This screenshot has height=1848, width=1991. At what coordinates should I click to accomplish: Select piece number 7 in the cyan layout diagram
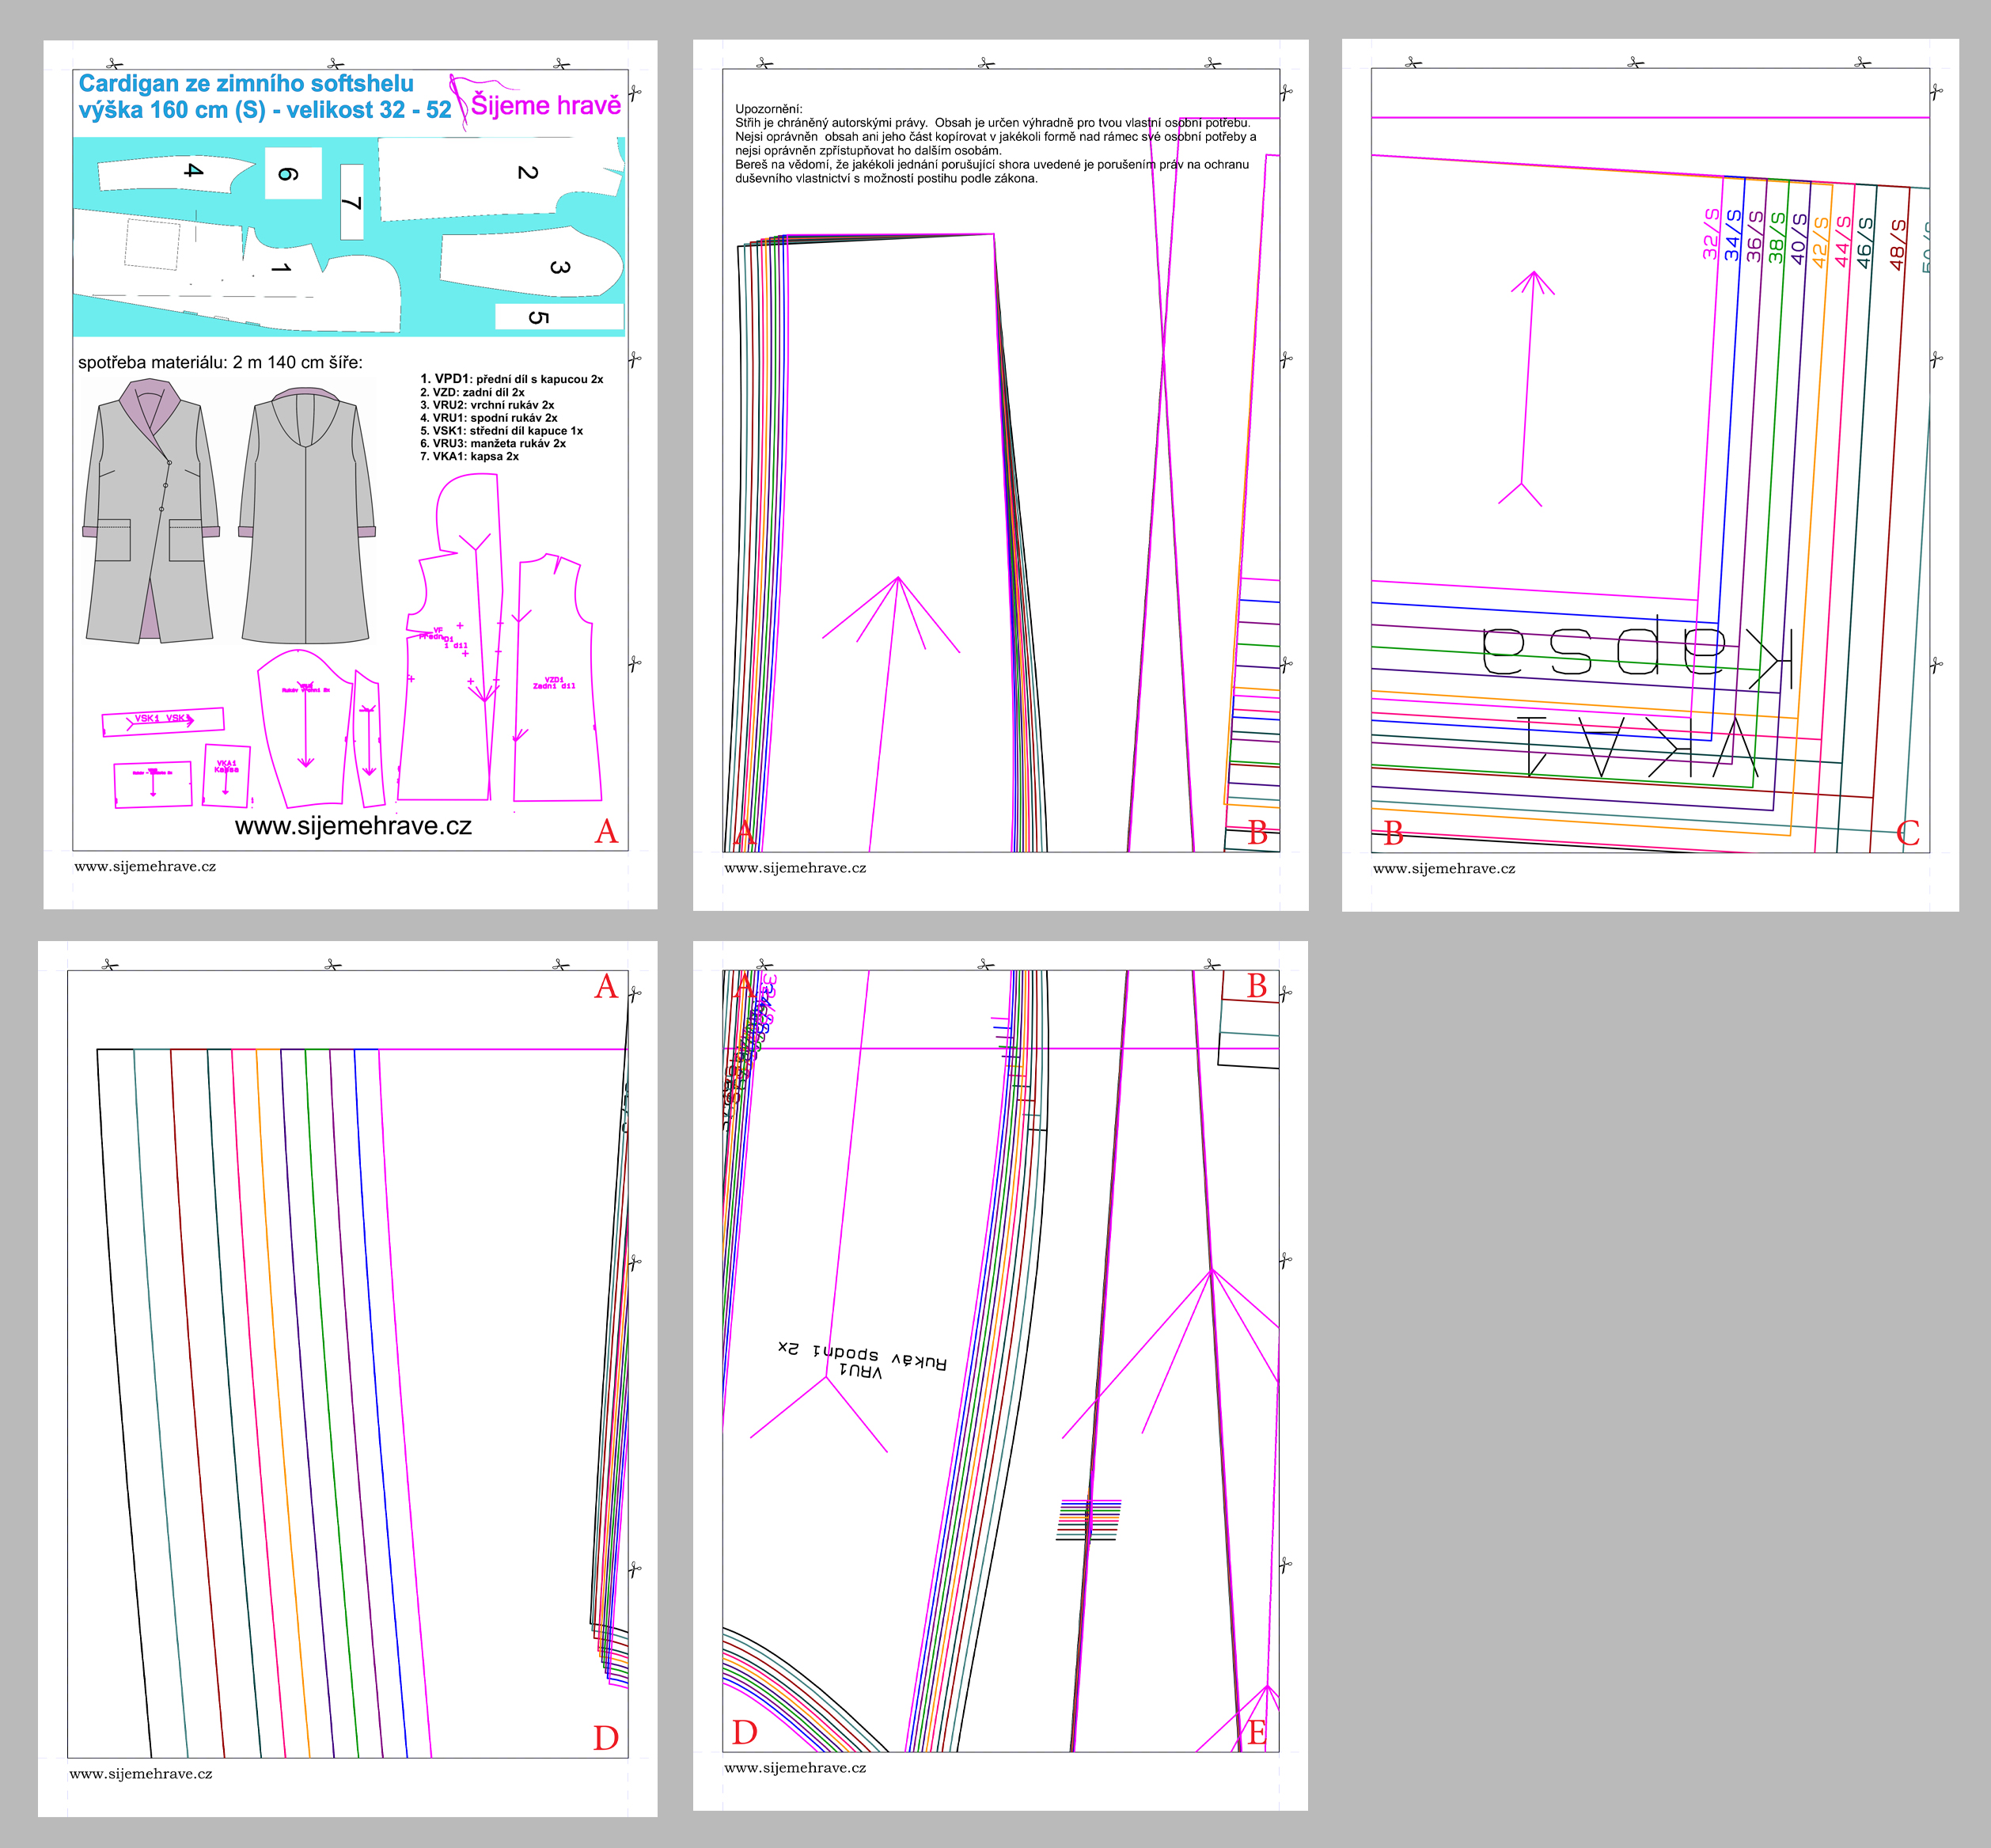[x=351, y=203]
